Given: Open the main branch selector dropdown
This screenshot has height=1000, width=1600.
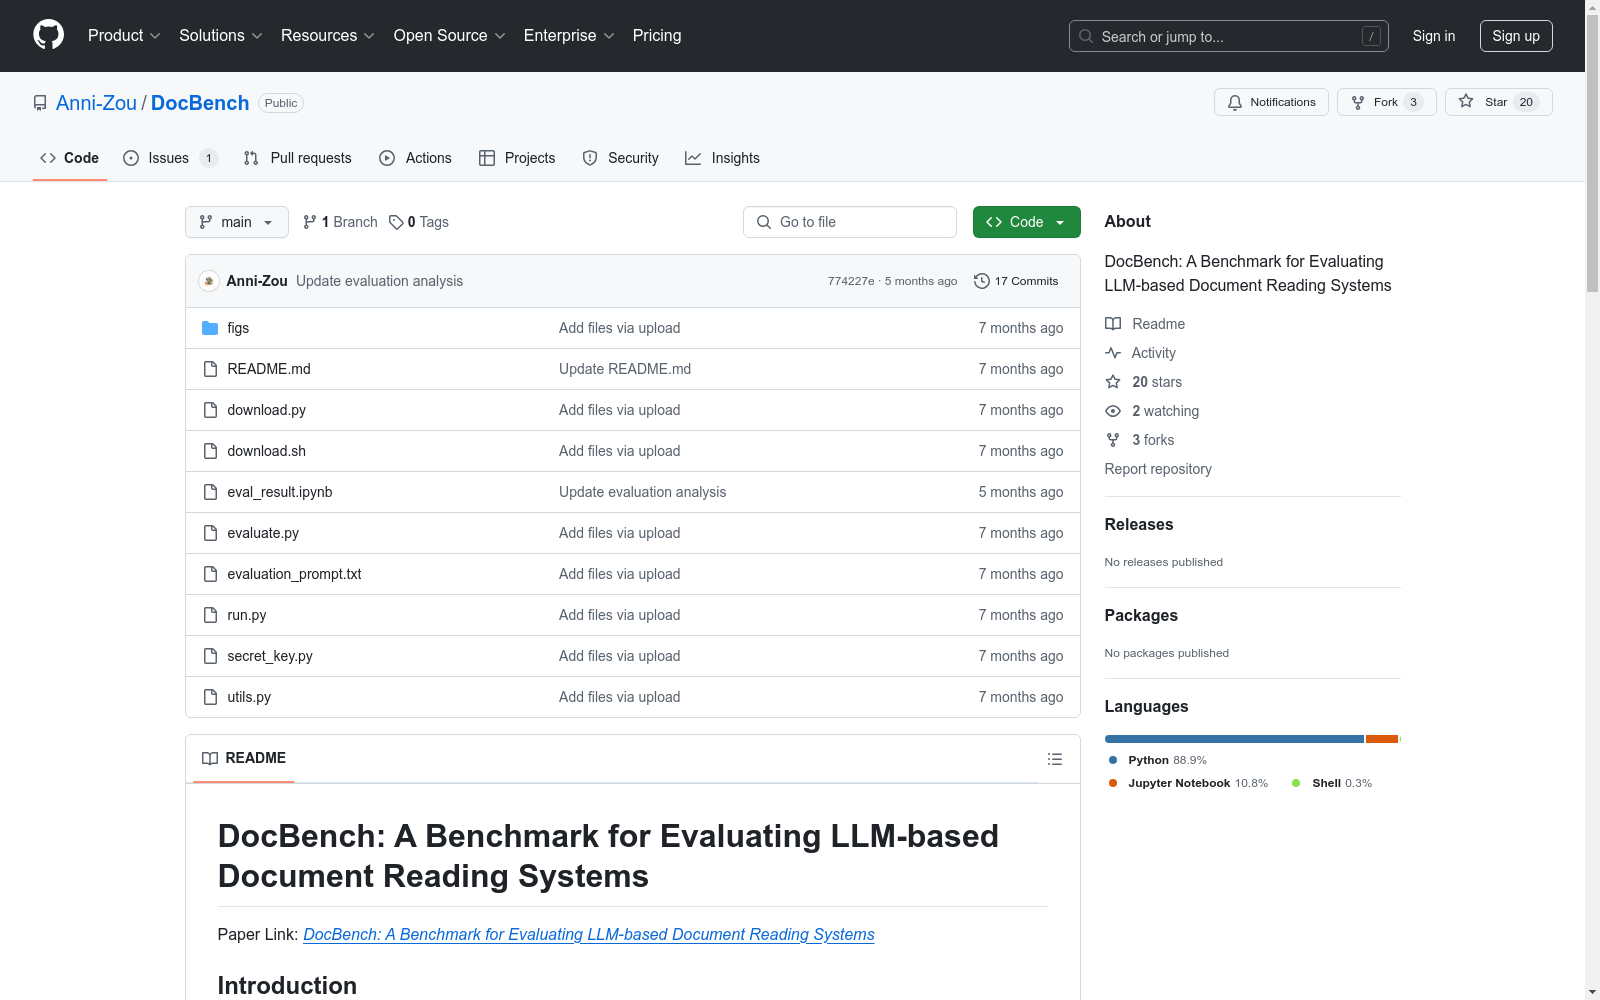Looking at the screenshot, I should (x=237, y=222).
